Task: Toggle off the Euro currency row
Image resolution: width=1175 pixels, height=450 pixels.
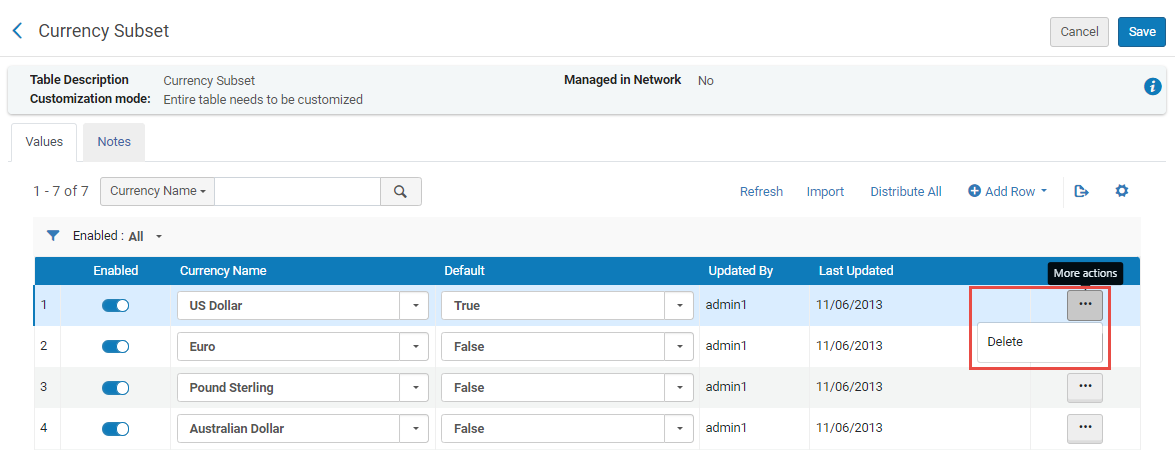Action: click(116, 347)
